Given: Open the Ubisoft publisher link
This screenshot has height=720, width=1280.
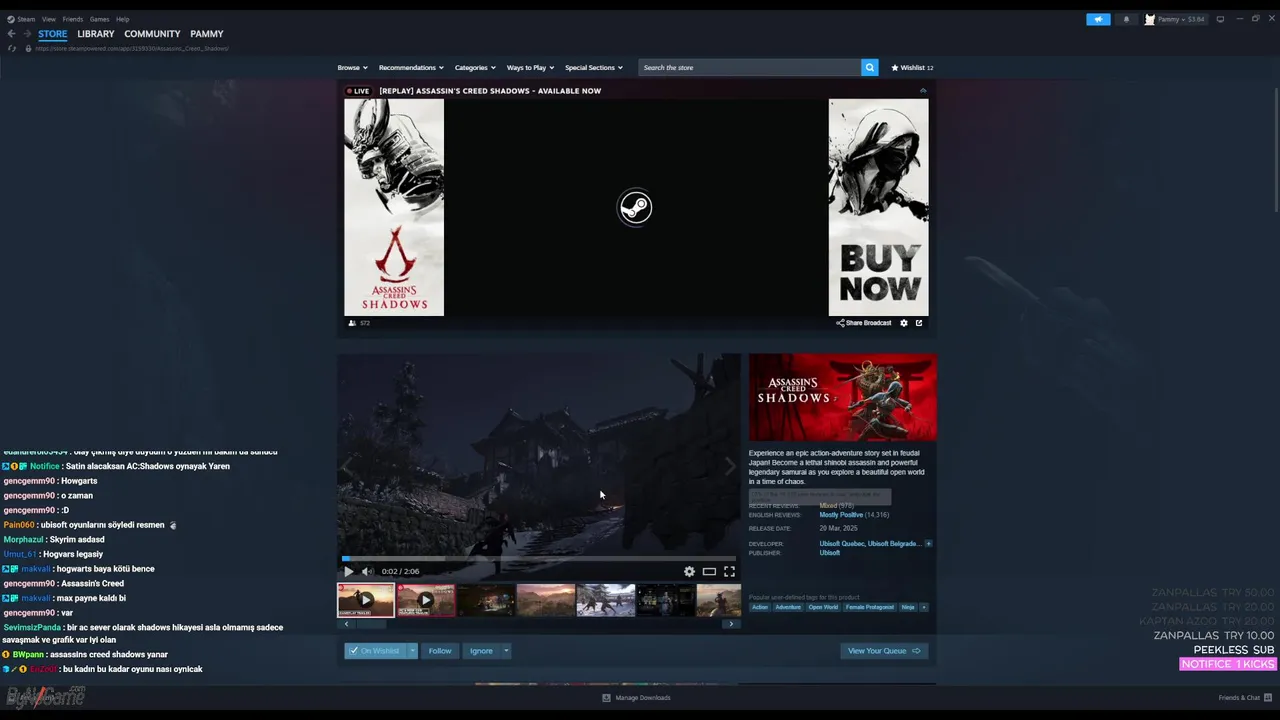Looking at the screenshot, I should [x=830, y=553].
